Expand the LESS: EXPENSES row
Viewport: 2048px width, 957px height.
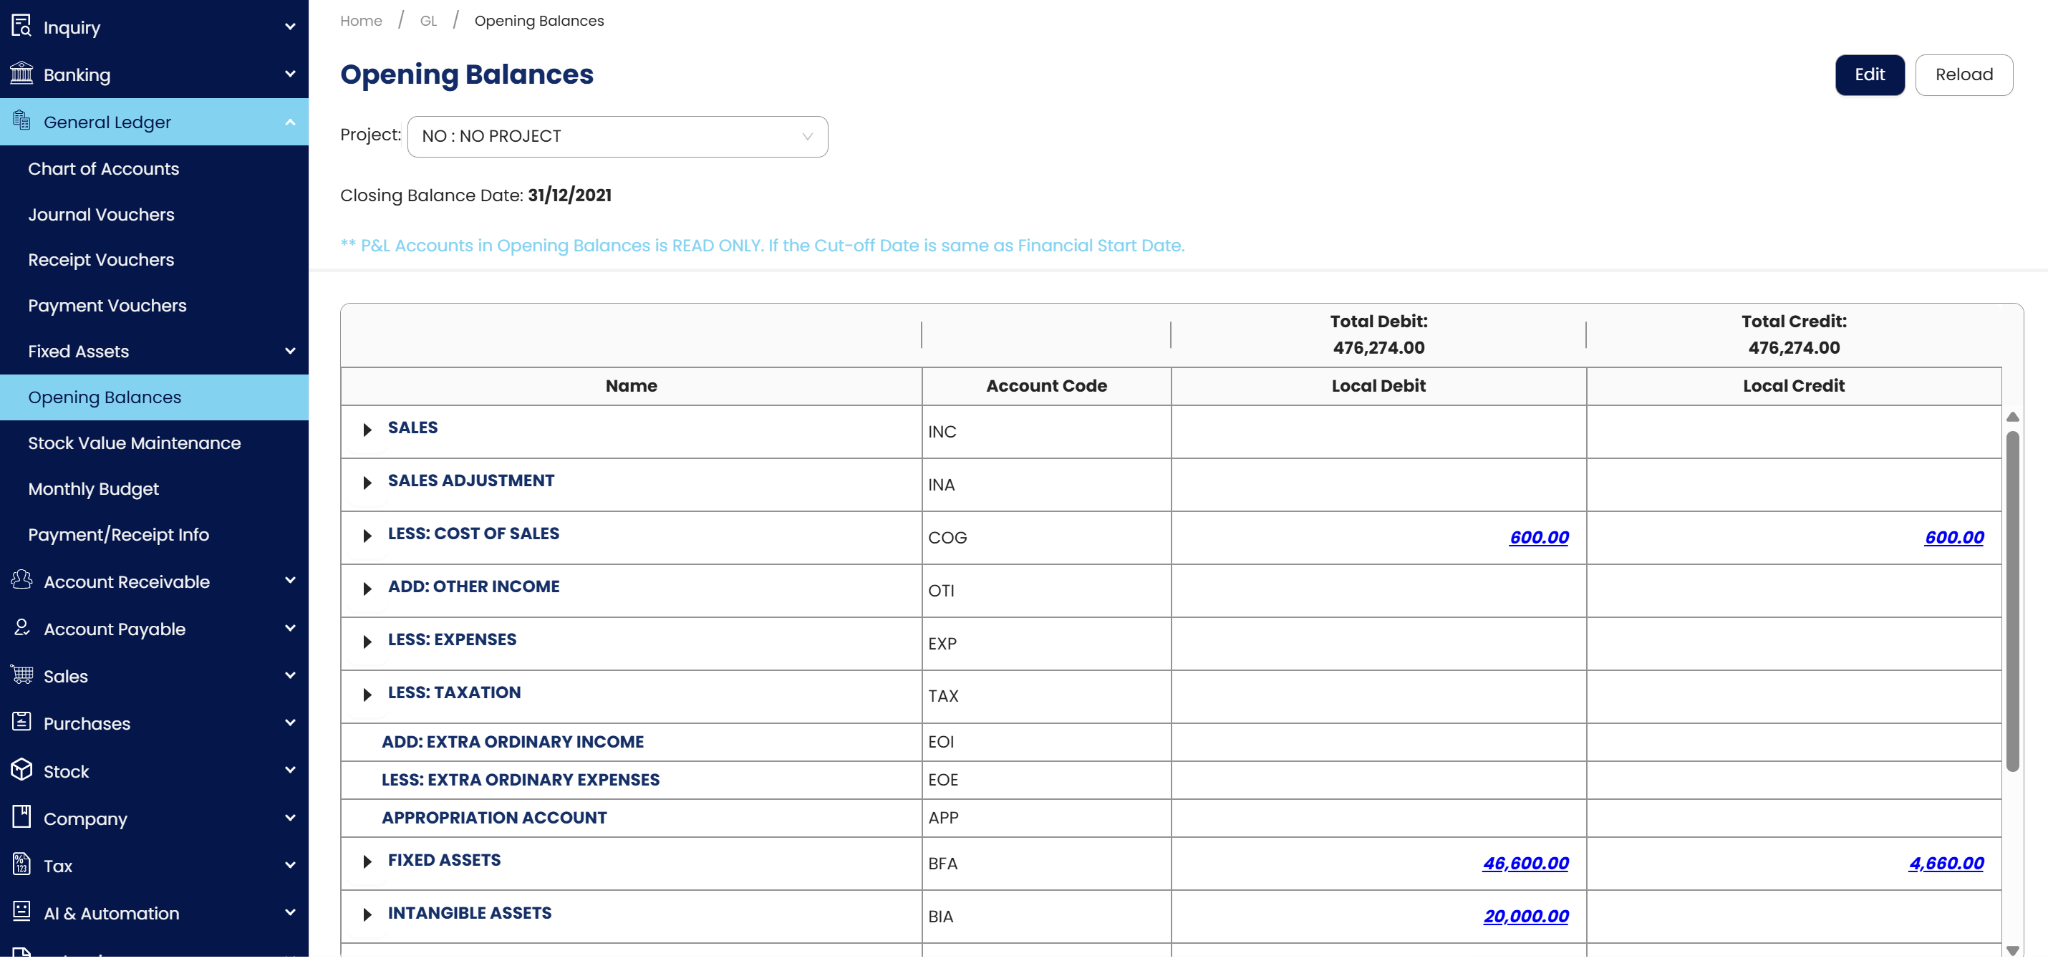tap(367, 642)
